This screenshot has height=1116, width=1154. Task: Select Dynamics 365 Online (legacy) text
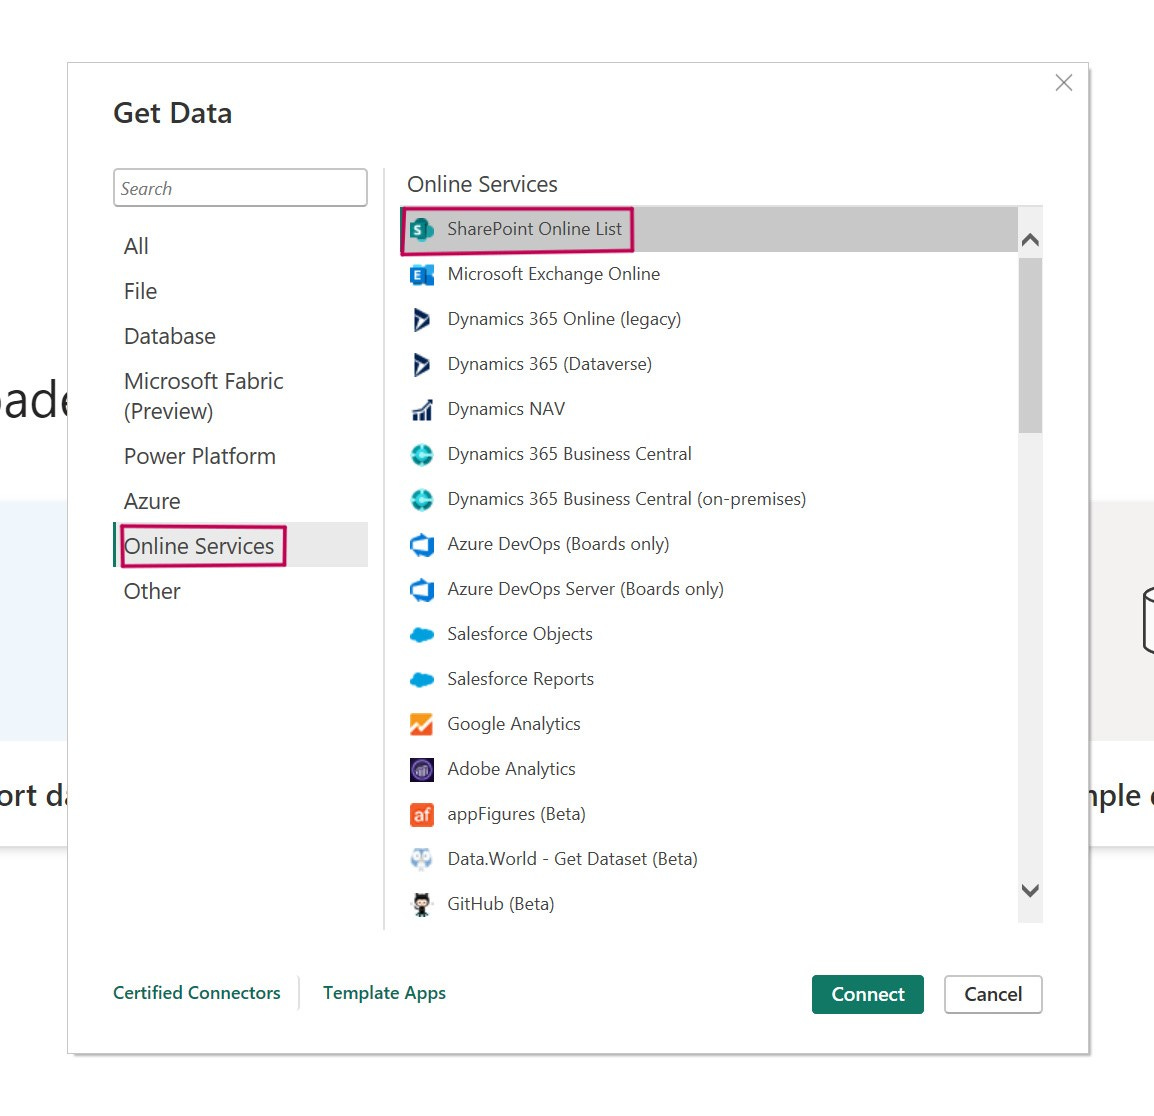[564, 319]
